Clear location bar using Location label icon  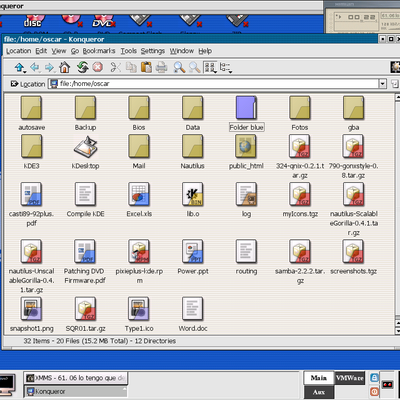click(14, 84)
